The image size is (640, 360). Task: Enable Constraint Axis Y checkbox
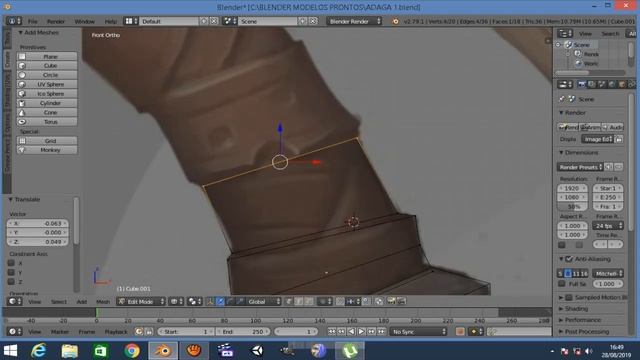(x=11, y=272)
